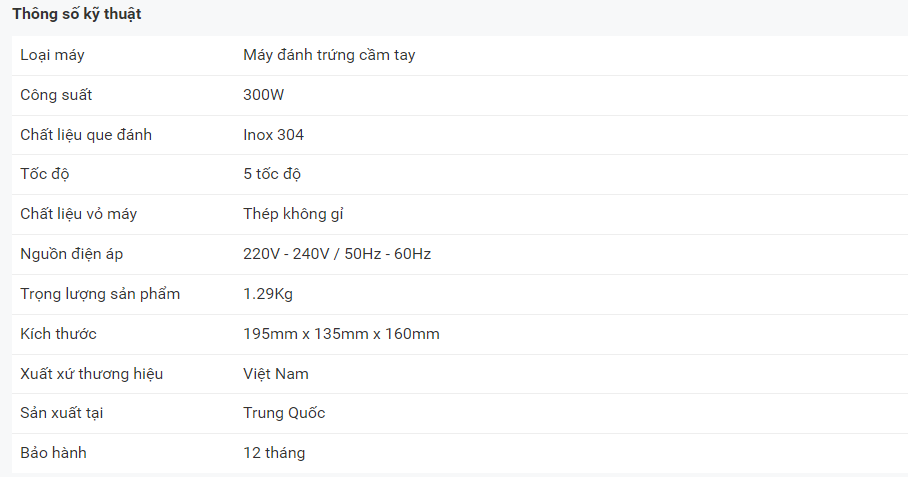Click the 'Thông số kỹ thuật' heading

77,14
